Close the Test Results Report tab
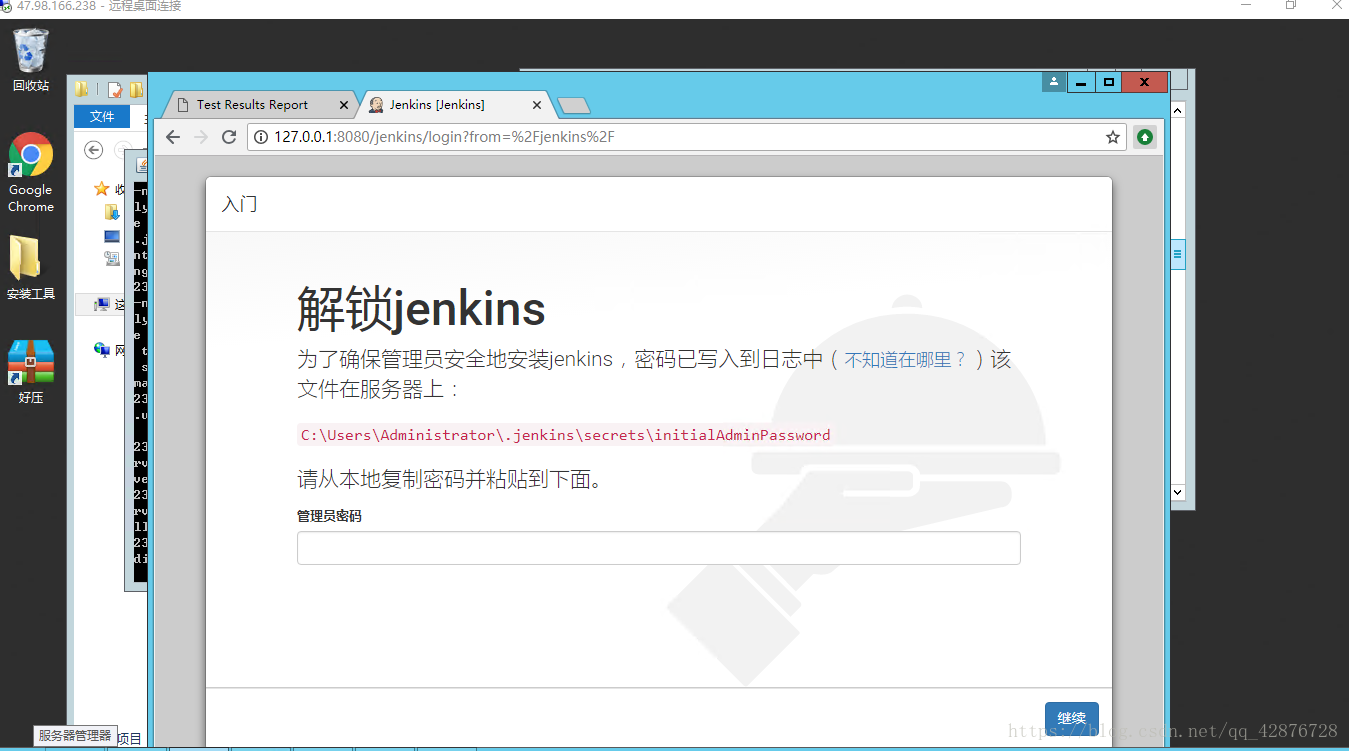1349x751 pixels. (x=344, y=105)
